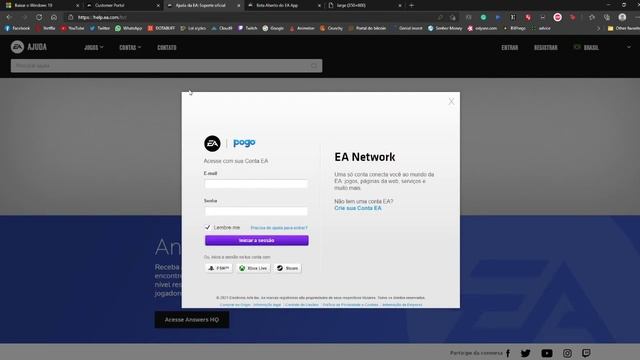
Task: Open the YouTube bookmark
Action: coord(73,28)
